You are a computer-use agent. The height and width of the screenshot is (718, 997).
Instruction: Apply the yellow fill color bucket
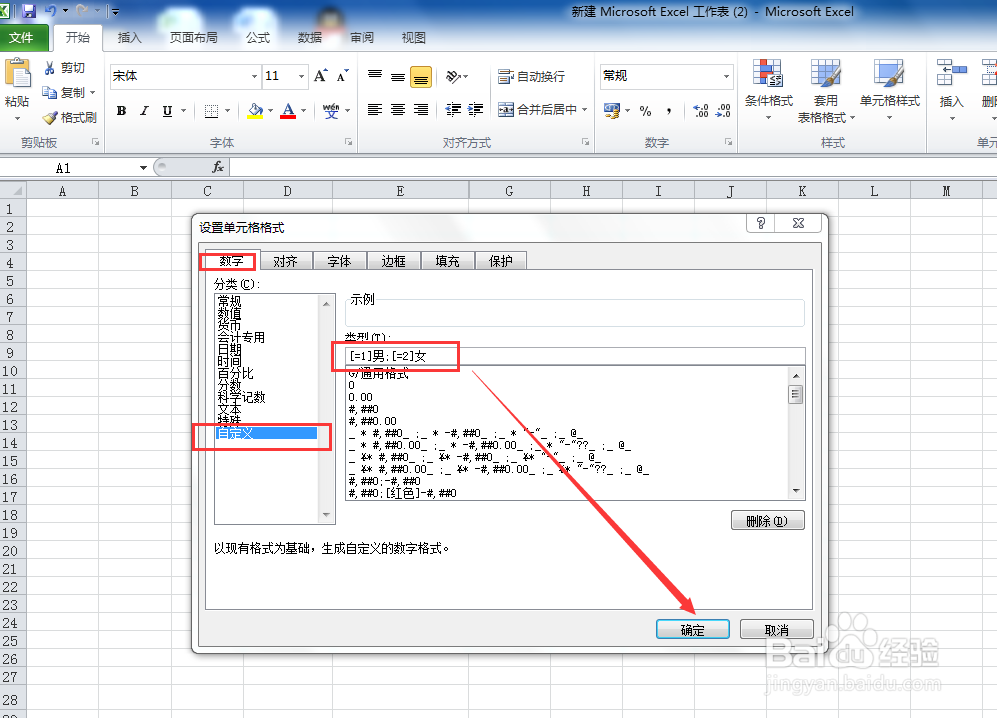coord(256,111)
